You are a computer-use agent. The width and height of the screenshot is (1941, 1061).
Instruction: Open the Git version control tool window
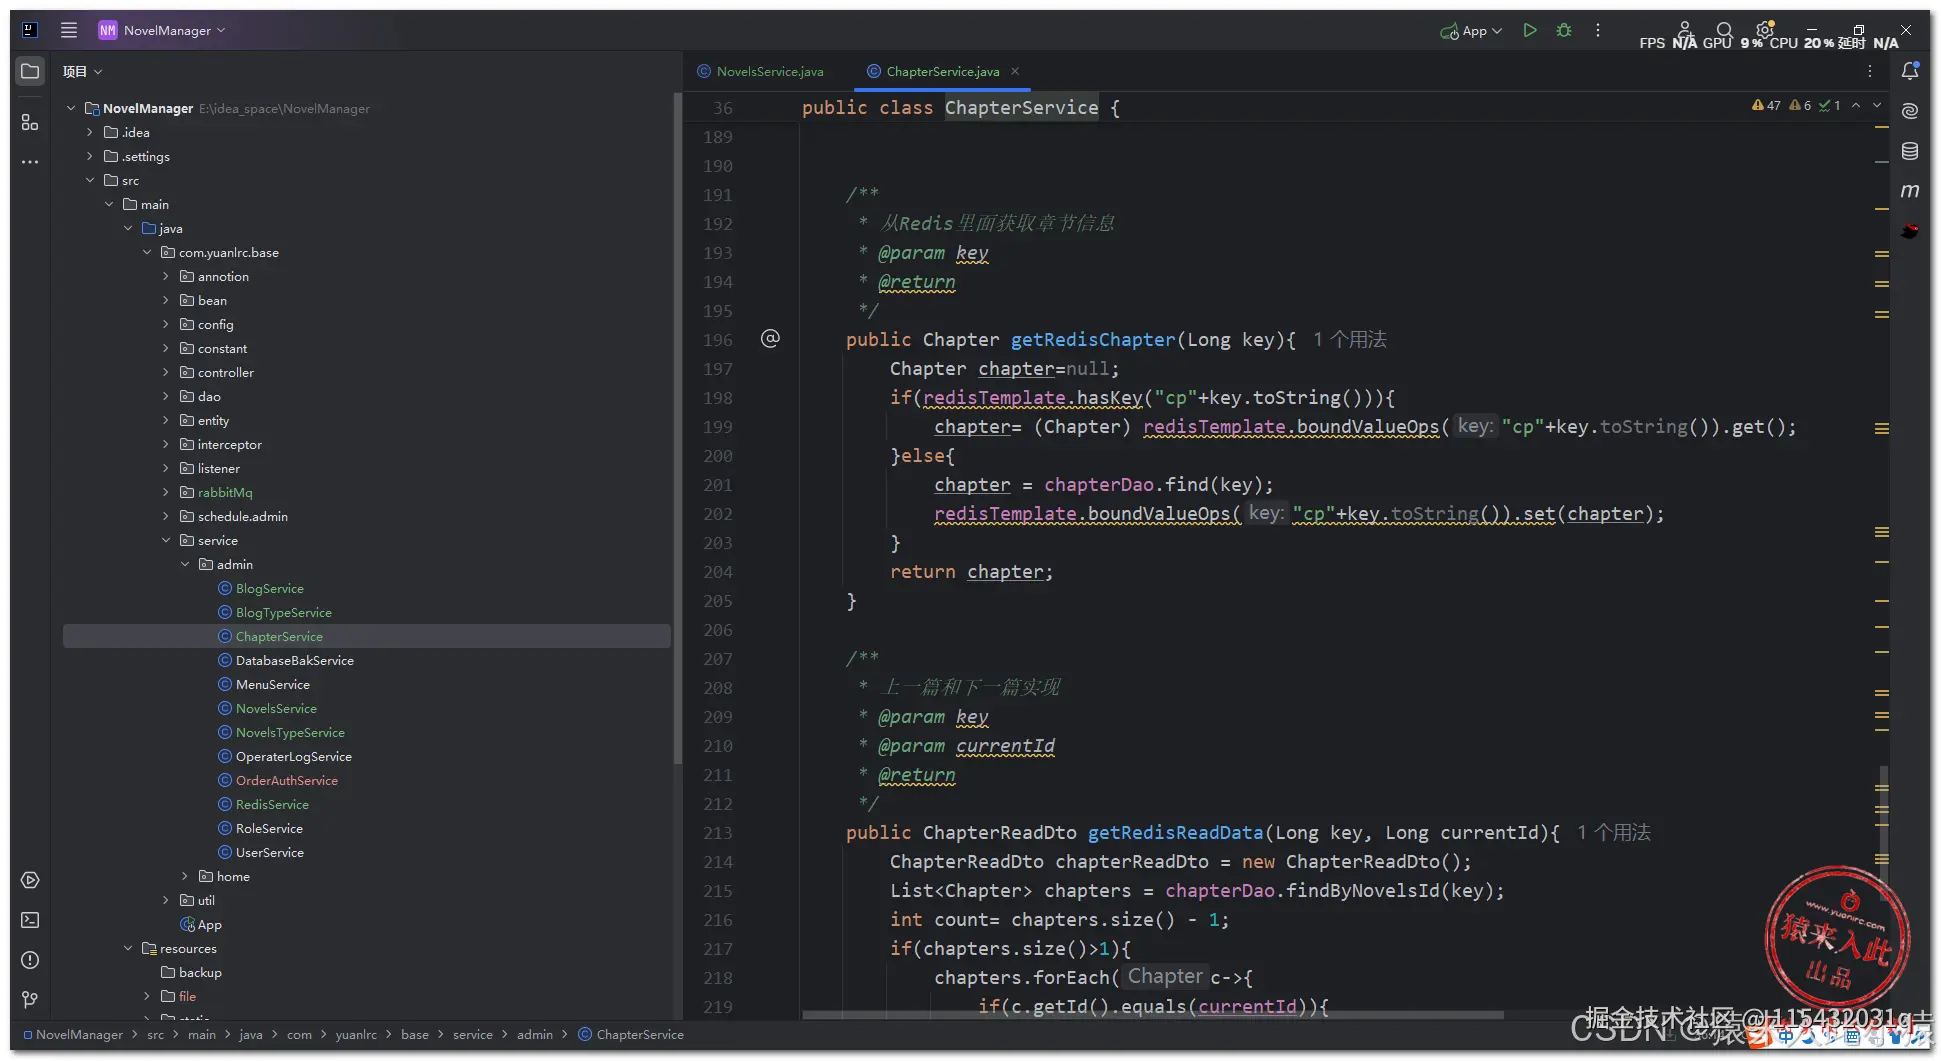30,1000
